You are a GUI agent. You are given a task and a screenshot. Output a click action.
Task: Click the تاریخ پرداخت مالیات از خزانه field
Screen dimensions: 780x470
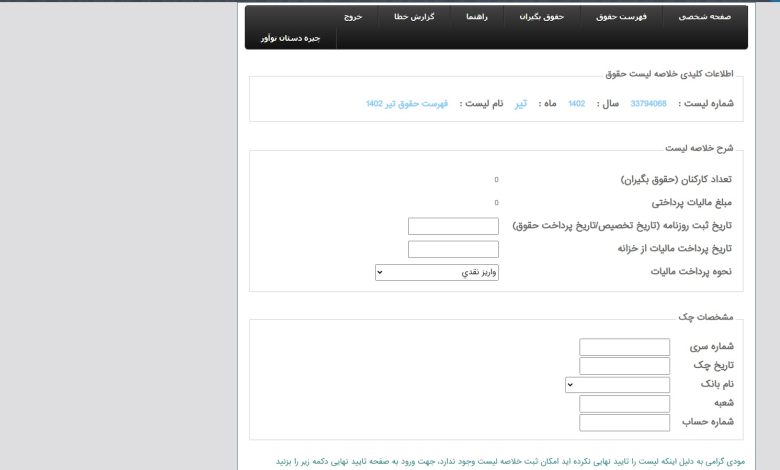(x=453, y=249)
